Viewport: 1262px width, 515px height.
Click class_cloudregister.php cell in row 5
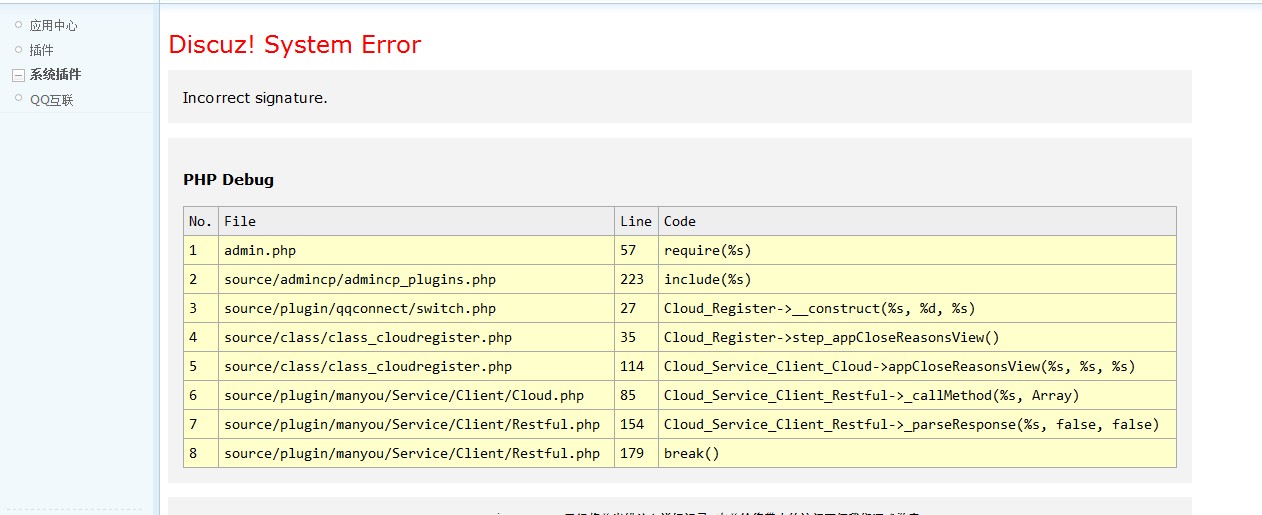click(416, 366)
